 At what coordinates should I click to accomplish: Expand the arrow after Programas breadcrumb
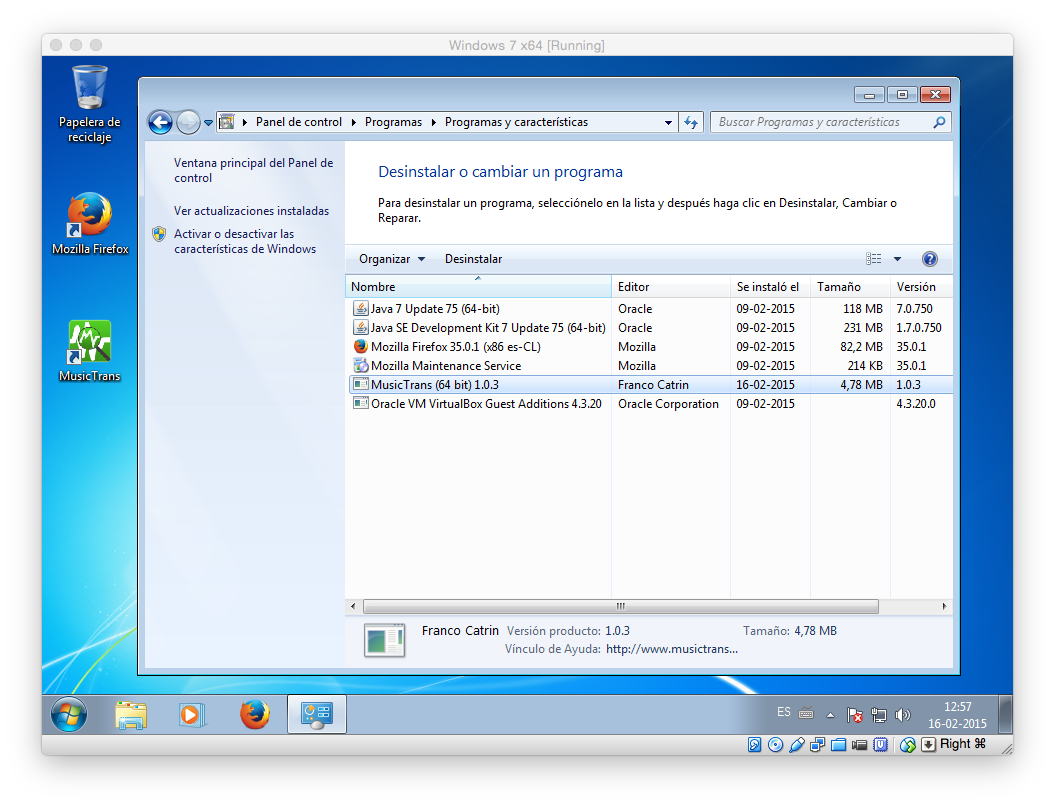pos(433,122)
